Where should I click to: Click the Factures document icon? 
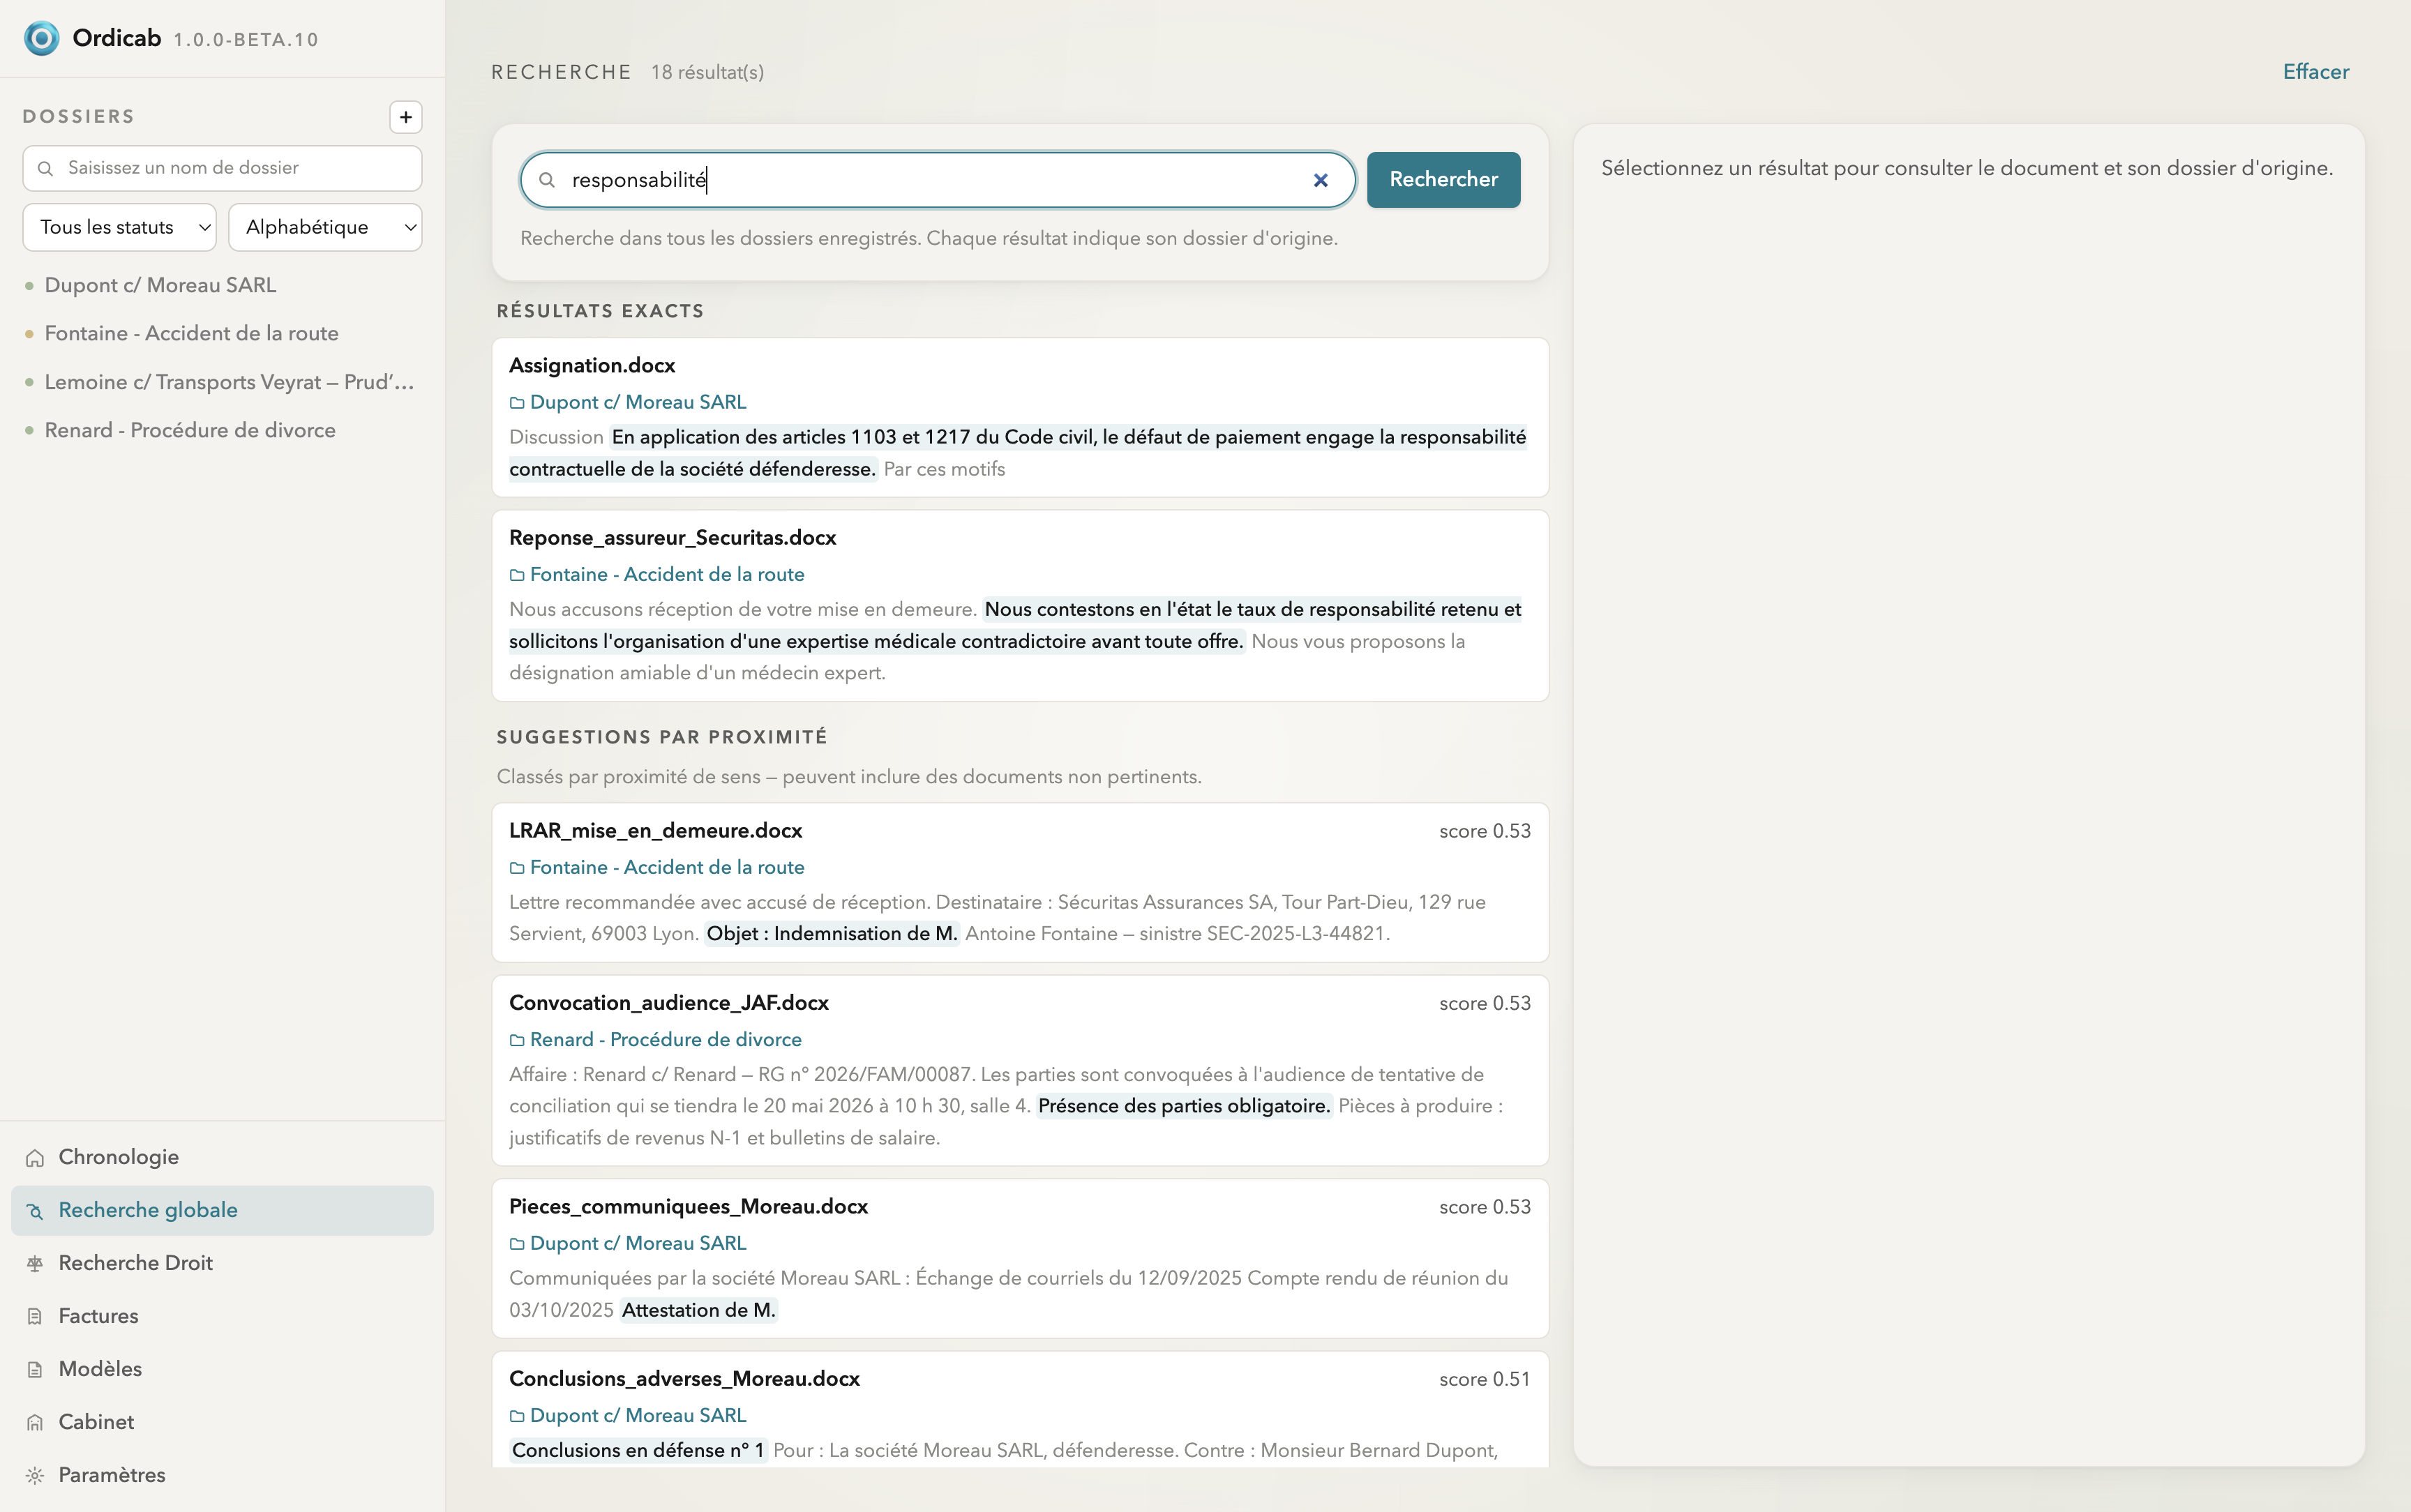35,1317
